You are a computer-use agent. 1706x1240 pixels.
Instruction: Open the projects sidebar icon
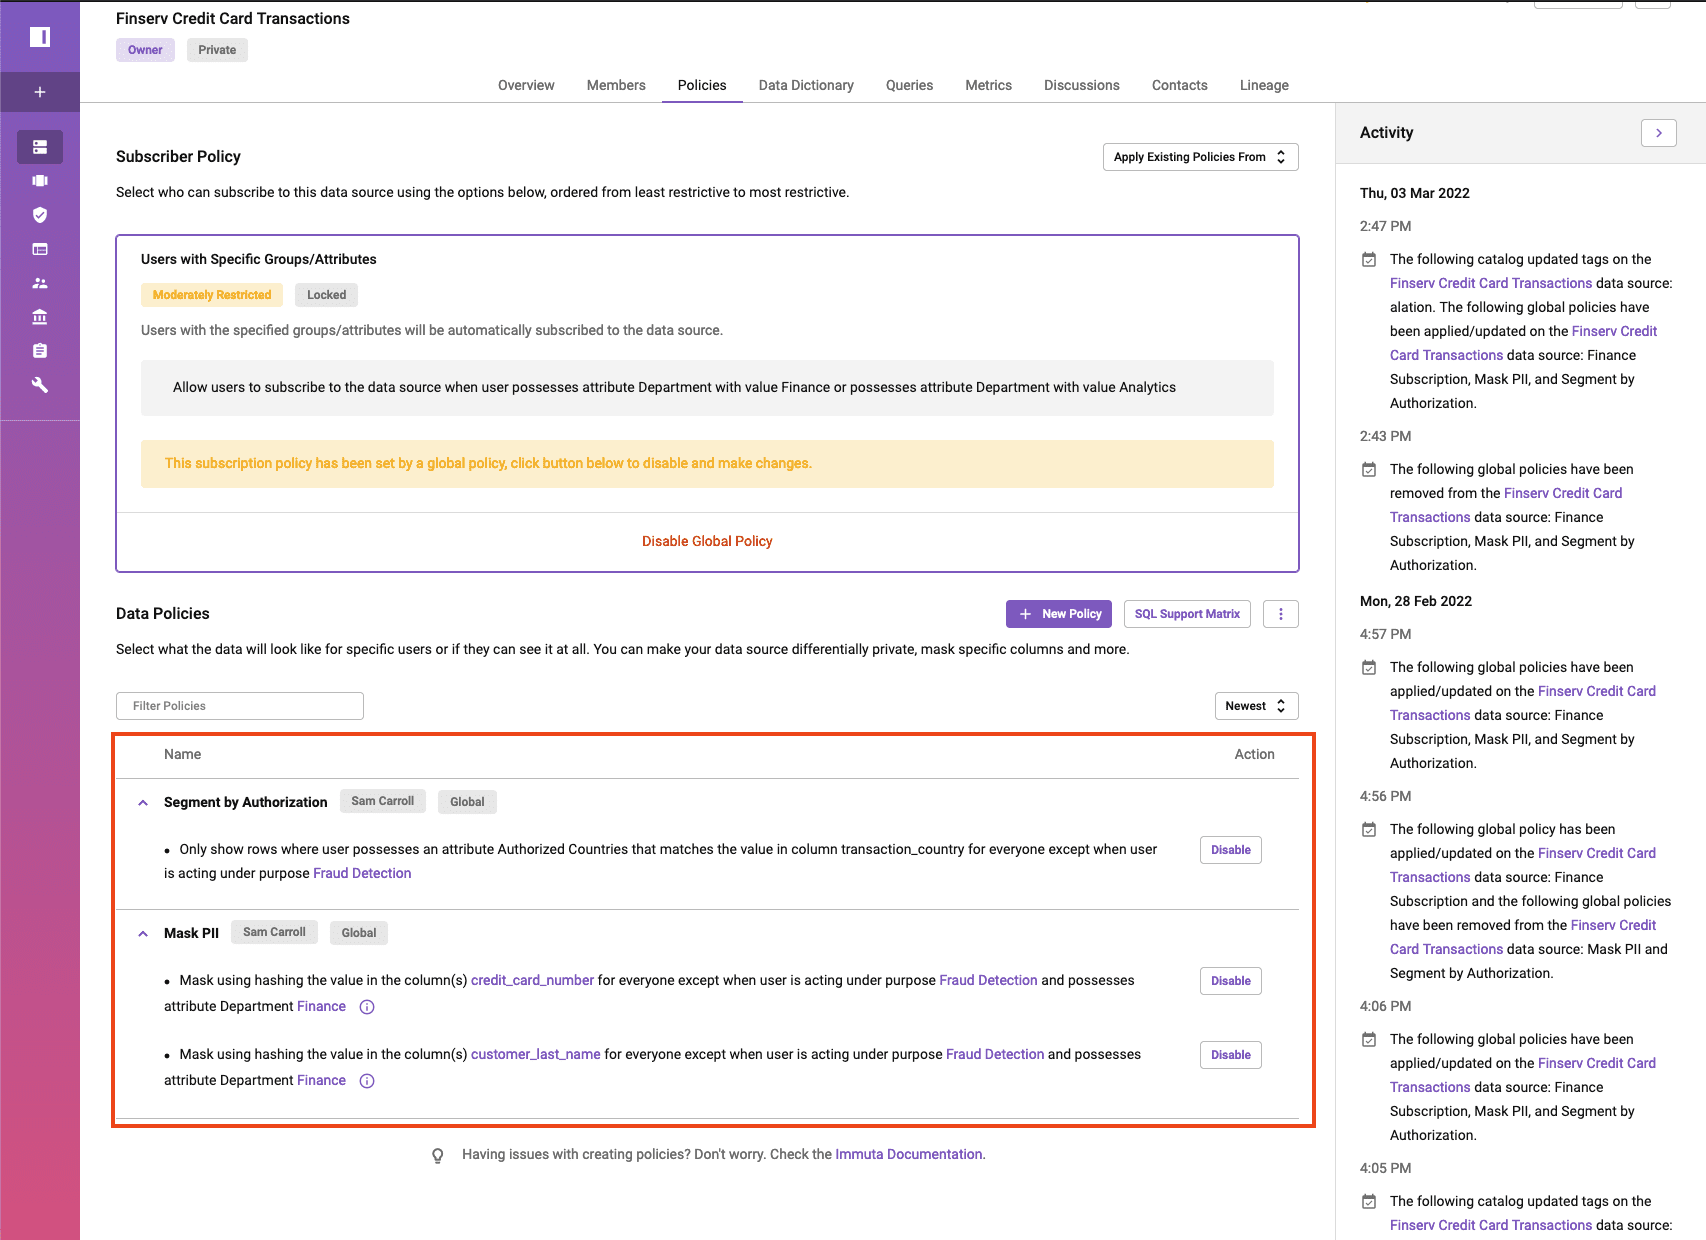click(x=40, y=181)
